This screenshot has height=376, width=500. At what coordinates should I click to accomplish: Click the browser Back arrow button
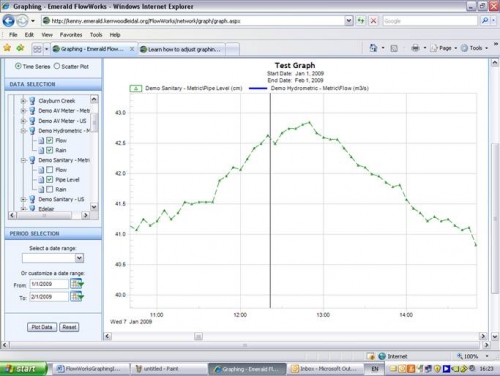[9, 21]
